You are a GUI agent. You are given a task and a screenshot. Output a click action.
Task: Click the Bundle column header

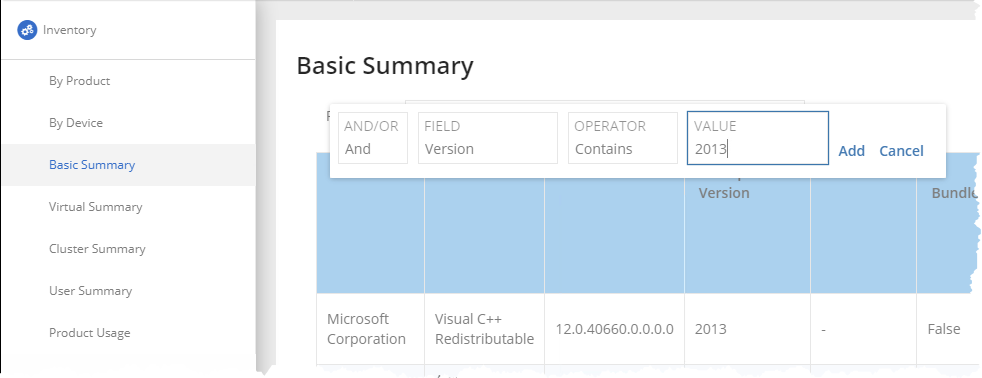click(x=954, y=193)
